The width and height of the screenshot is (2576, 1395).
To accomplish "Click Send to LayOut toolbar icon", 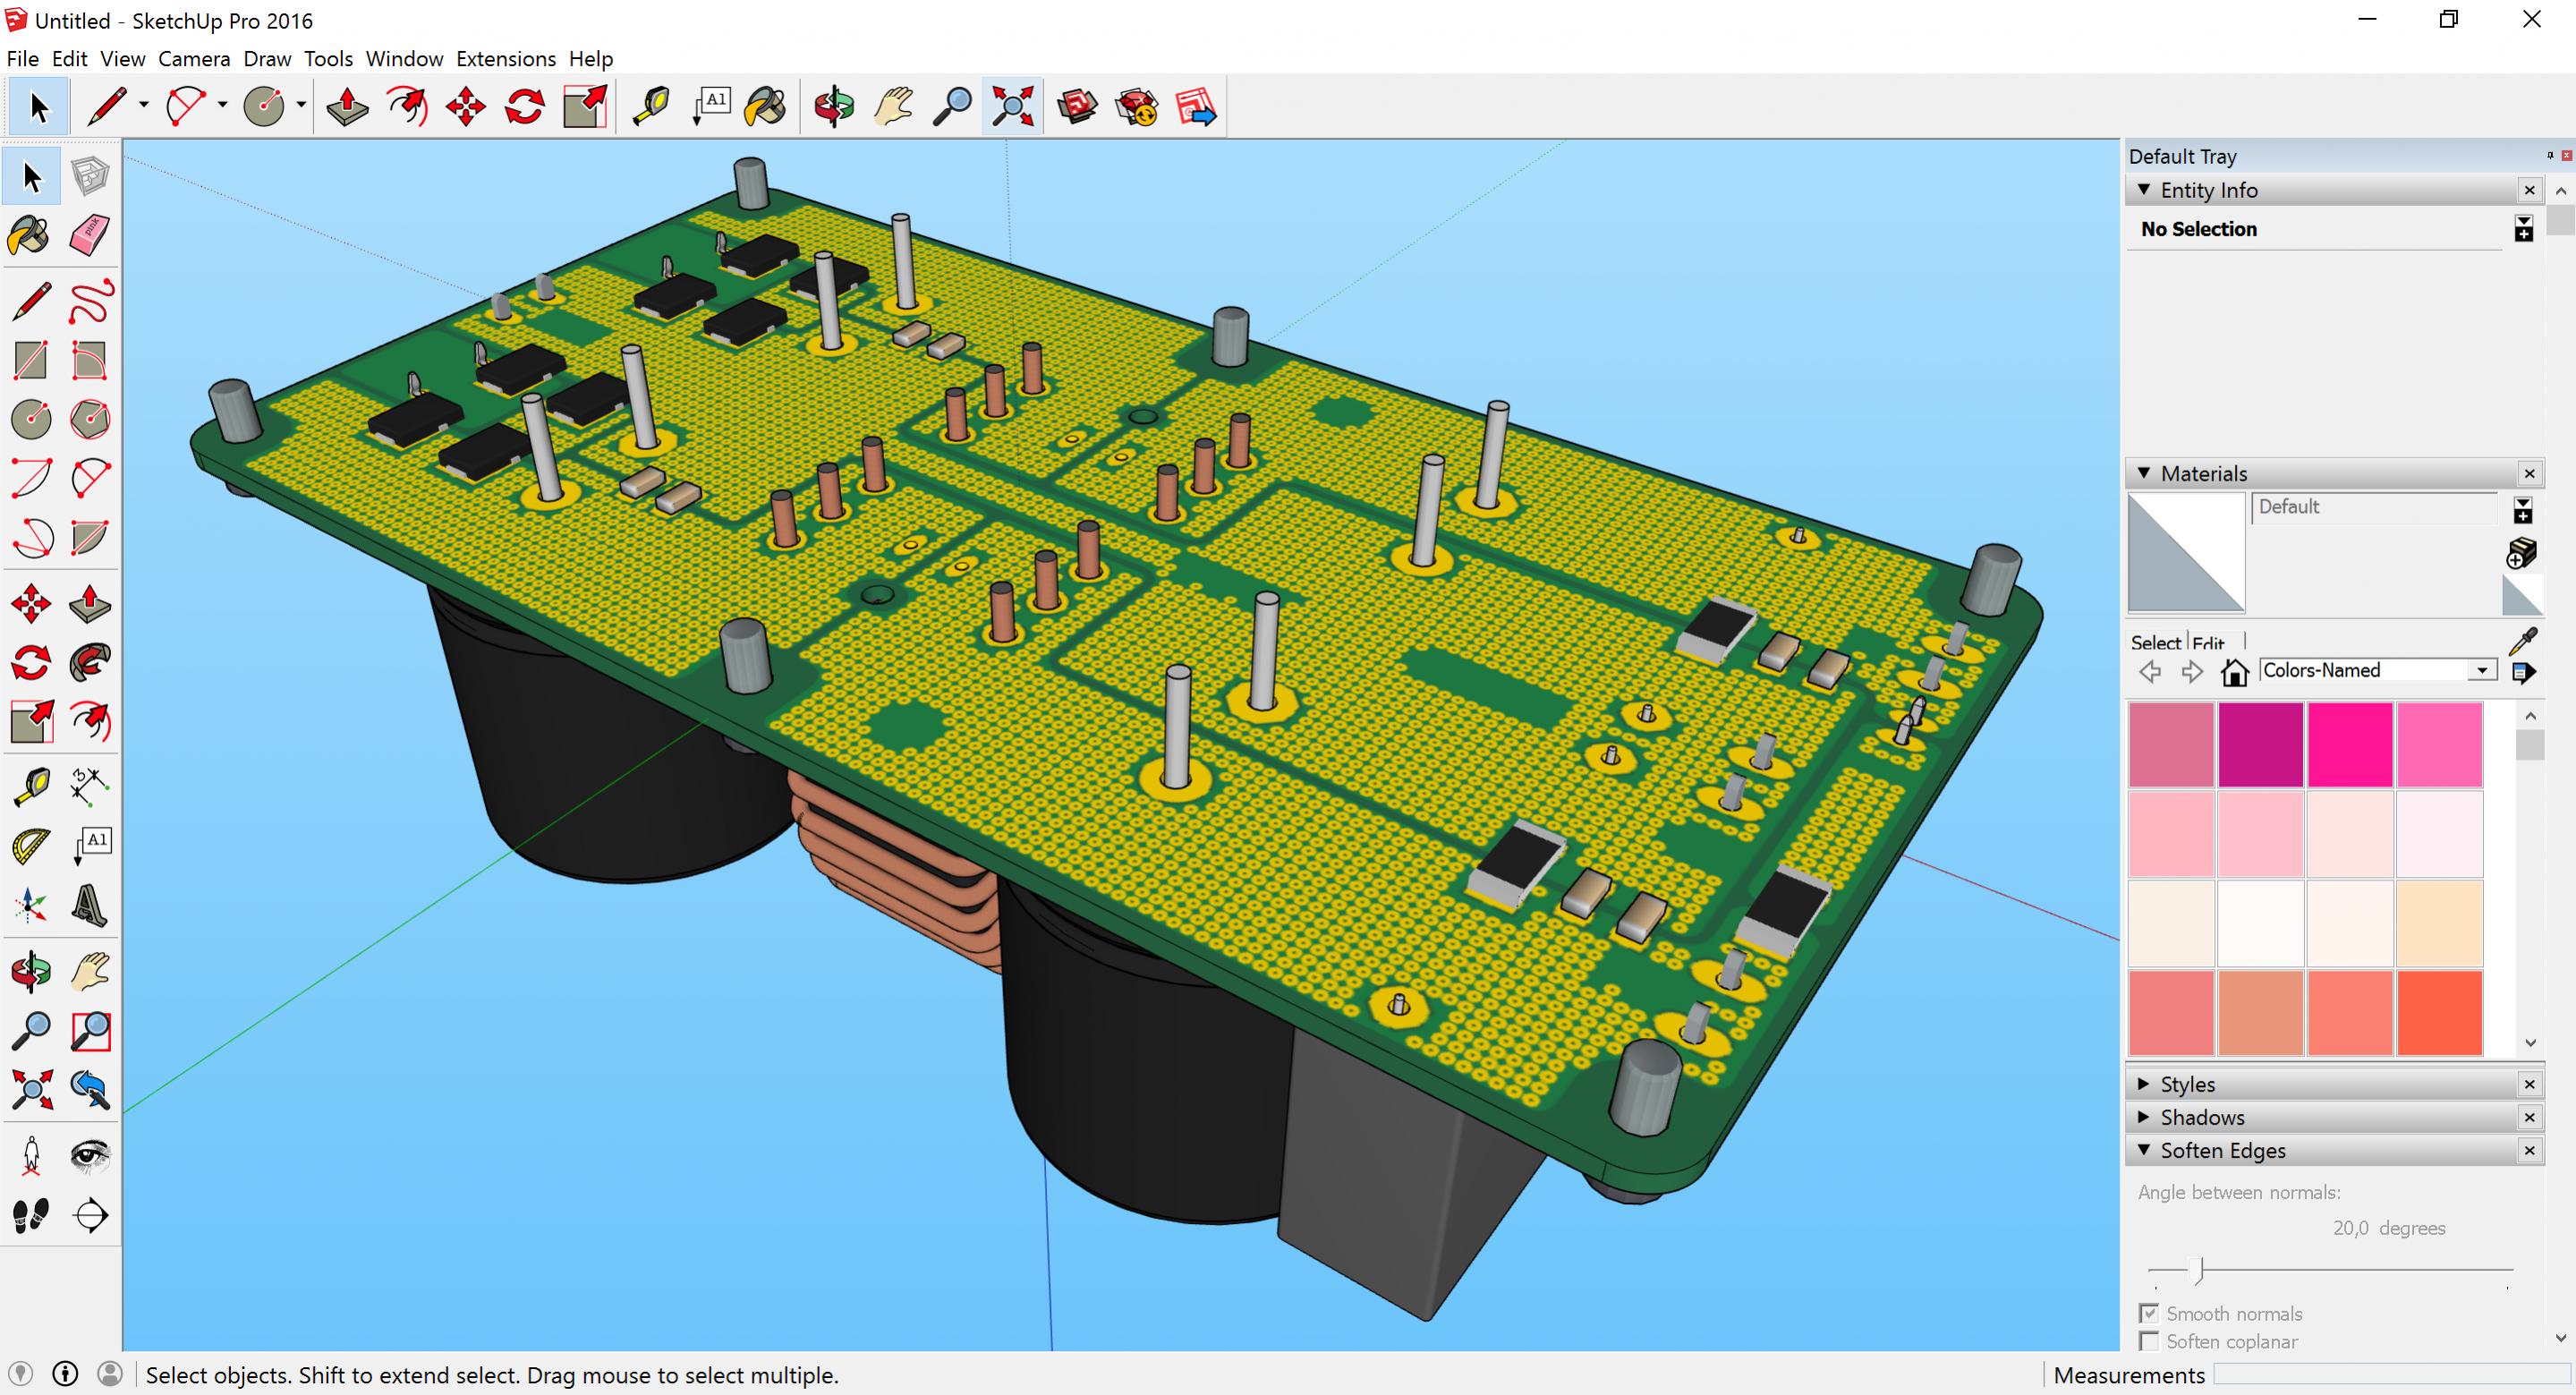I will [1195, 106].
